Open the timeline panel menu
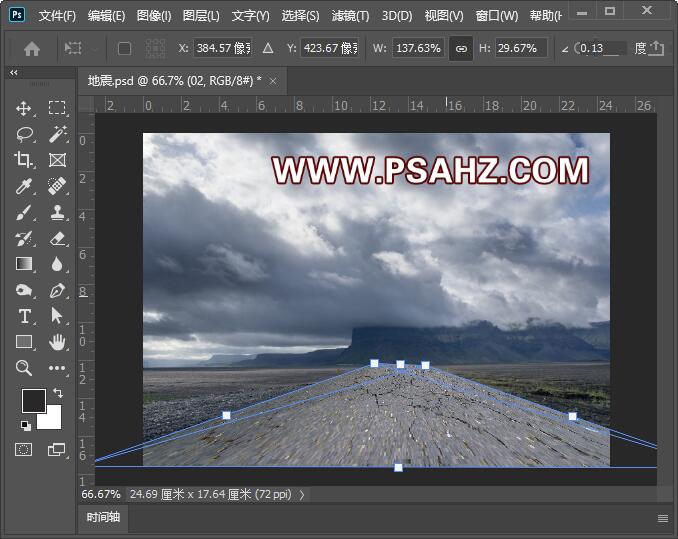678x539 pixels. point(662,518)
